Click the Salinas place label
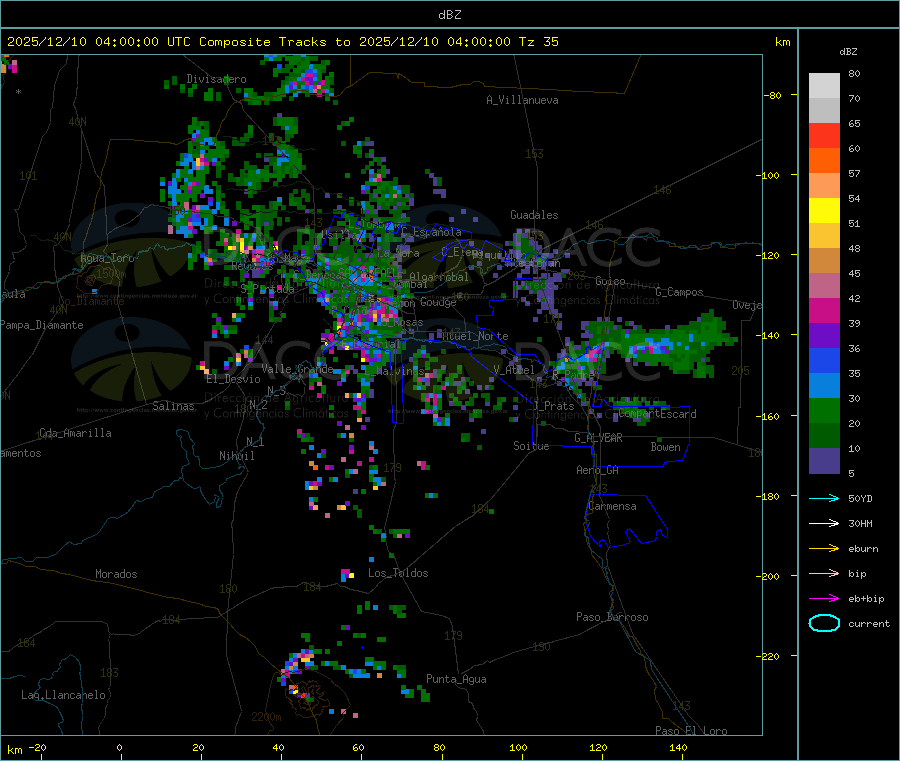The width and height of the screenshot is (900, 761). 173,406
